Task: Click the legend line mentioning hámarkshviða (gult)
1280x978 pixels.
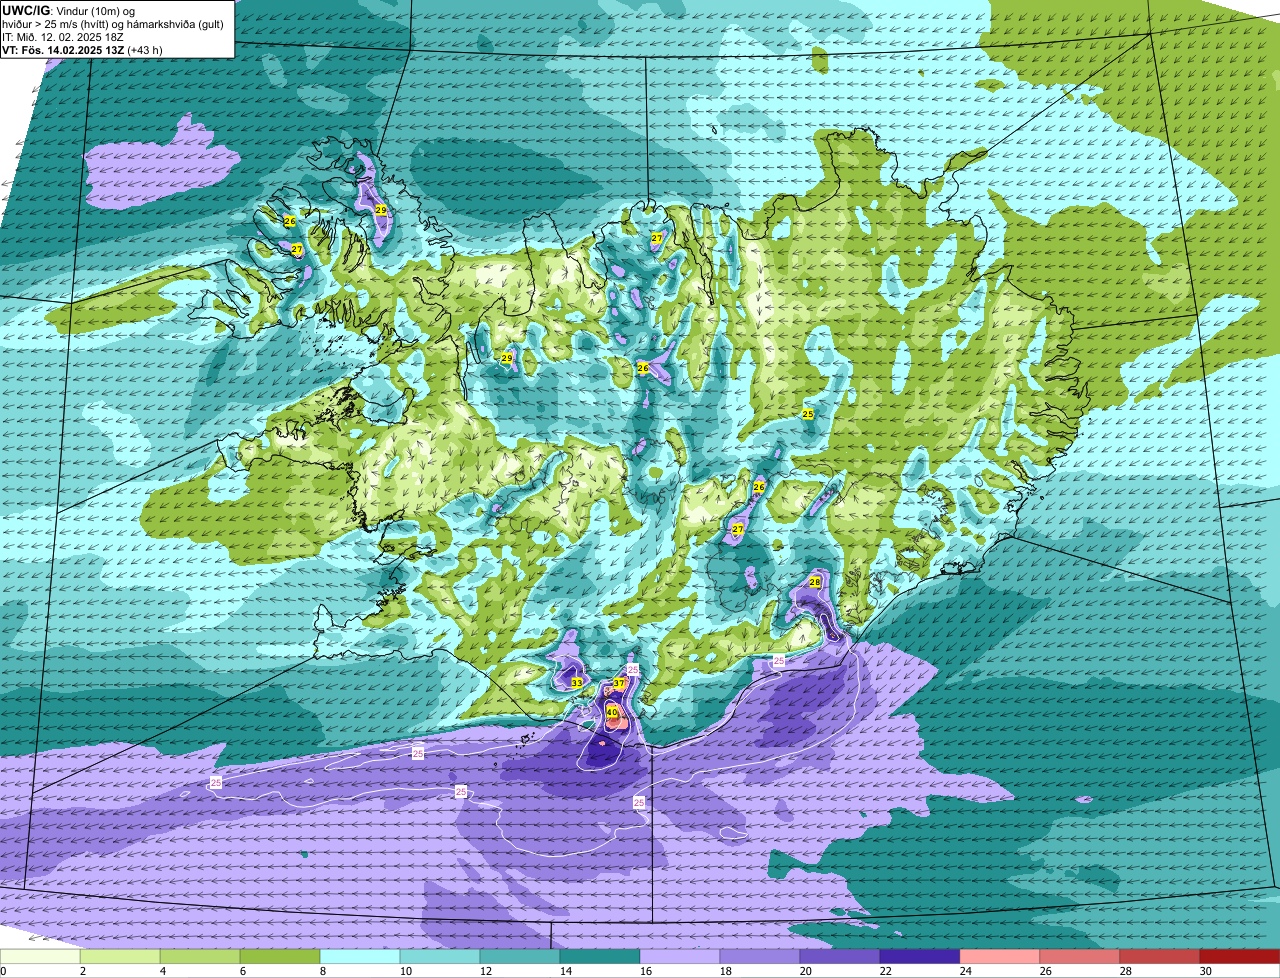Action: [113, 24]
